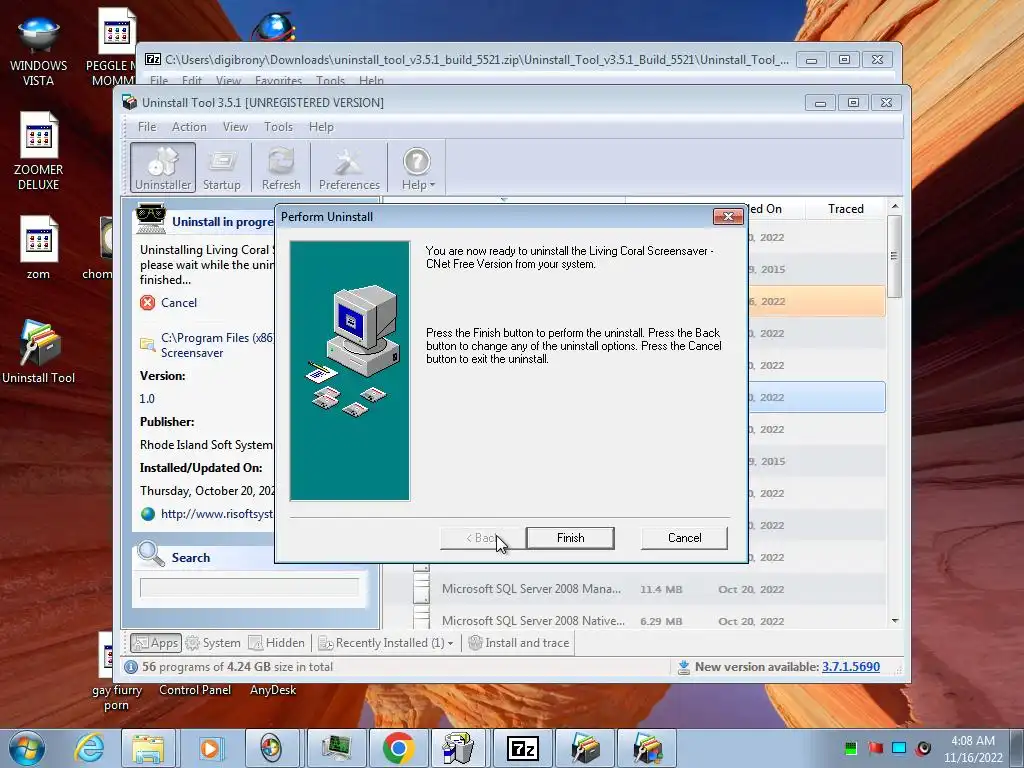Open the Windows Start menu
This screenshot has height=768, width=1024.
tap(26, 748)
